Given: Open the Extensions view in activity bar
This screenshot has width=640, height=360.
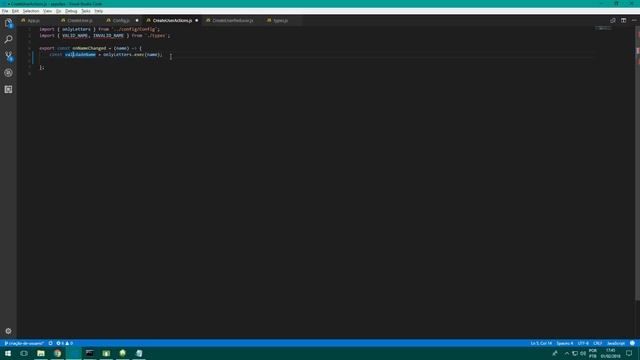Looking at the screenshot, I should click(8, 89).
